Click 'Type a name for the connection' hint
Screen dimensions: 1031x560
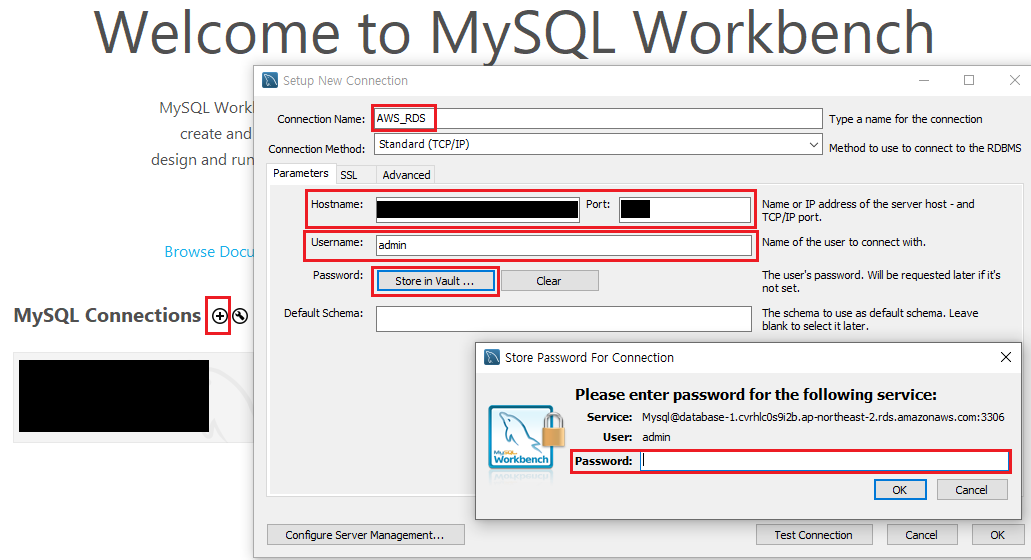(x=905, y=119)
